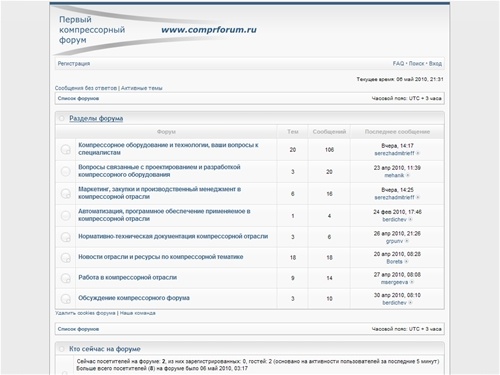Click www.comprforum.ru header text
The width and height of the screenshot is (500, 375).
point(209,30)
